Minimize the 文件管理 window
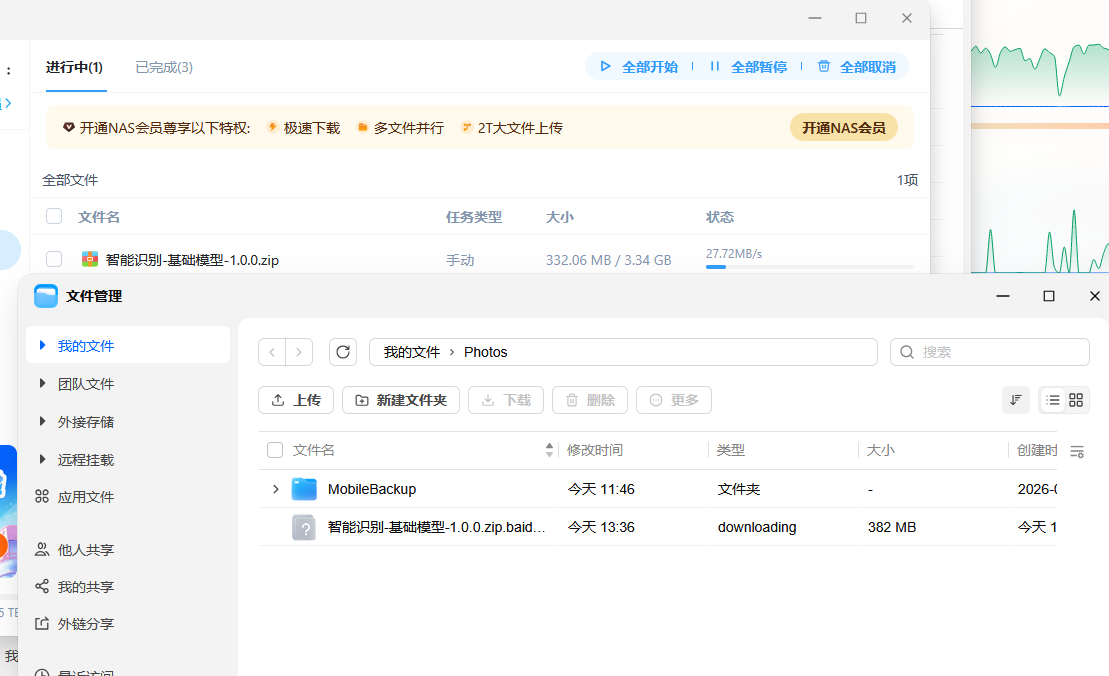 (x=1003, y=296)
